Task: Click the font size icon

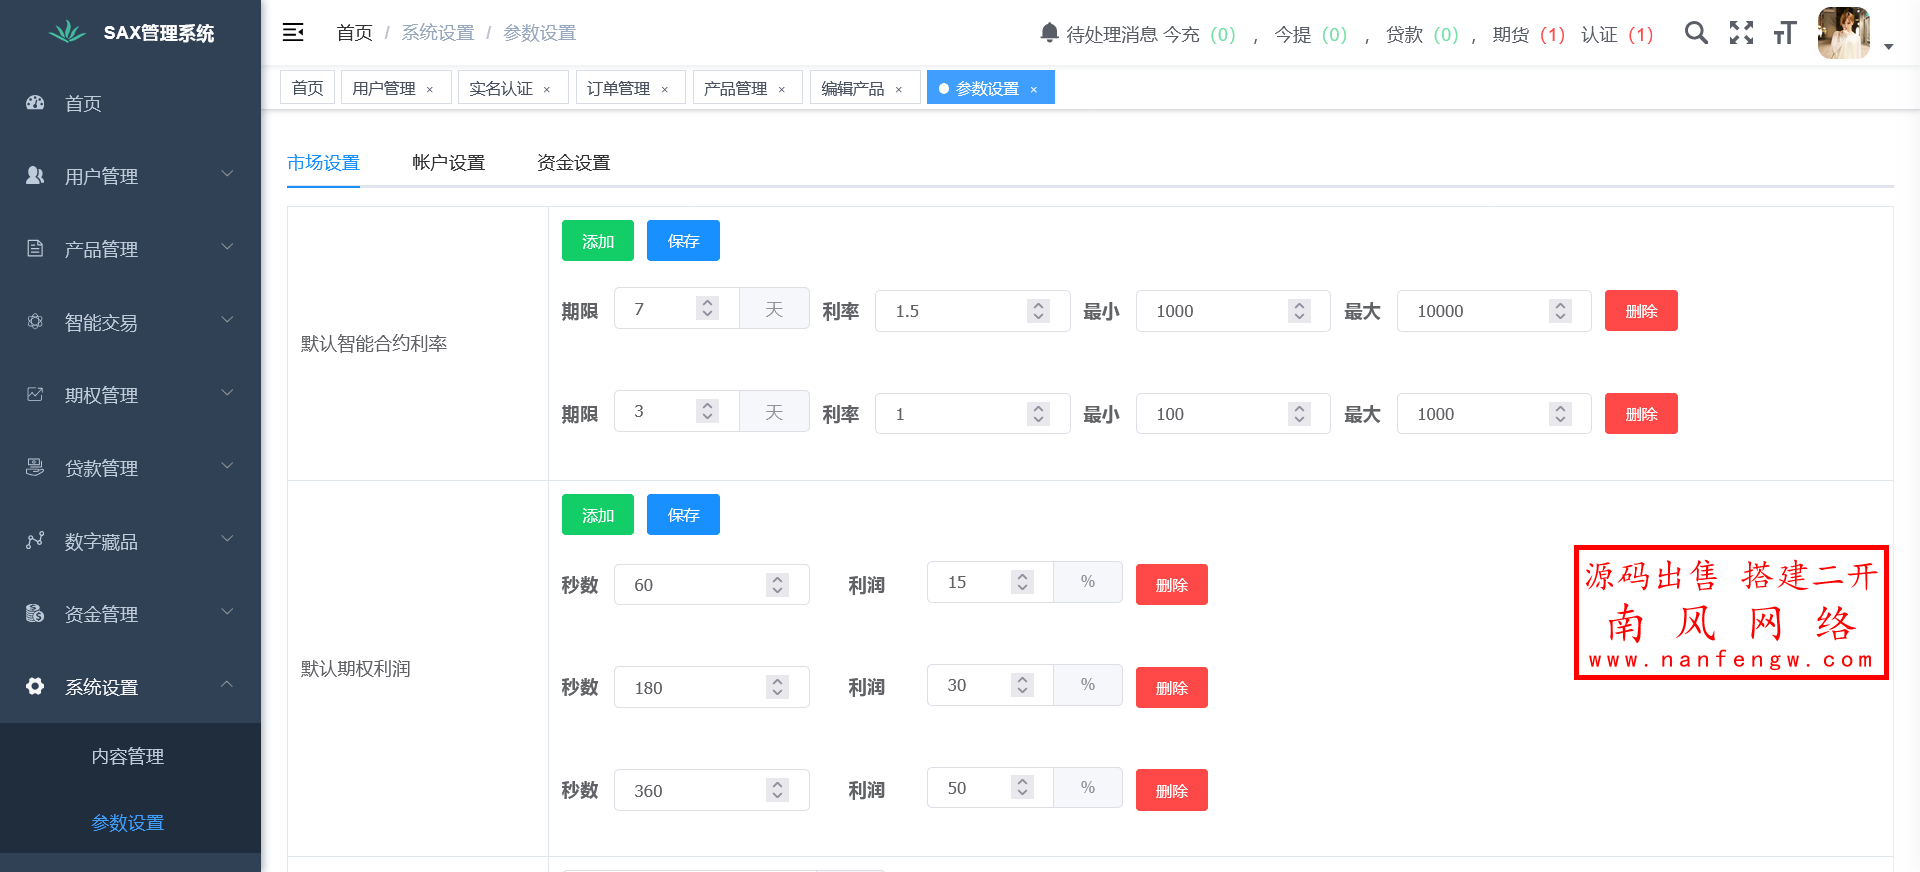Action: pos(1785,33)
